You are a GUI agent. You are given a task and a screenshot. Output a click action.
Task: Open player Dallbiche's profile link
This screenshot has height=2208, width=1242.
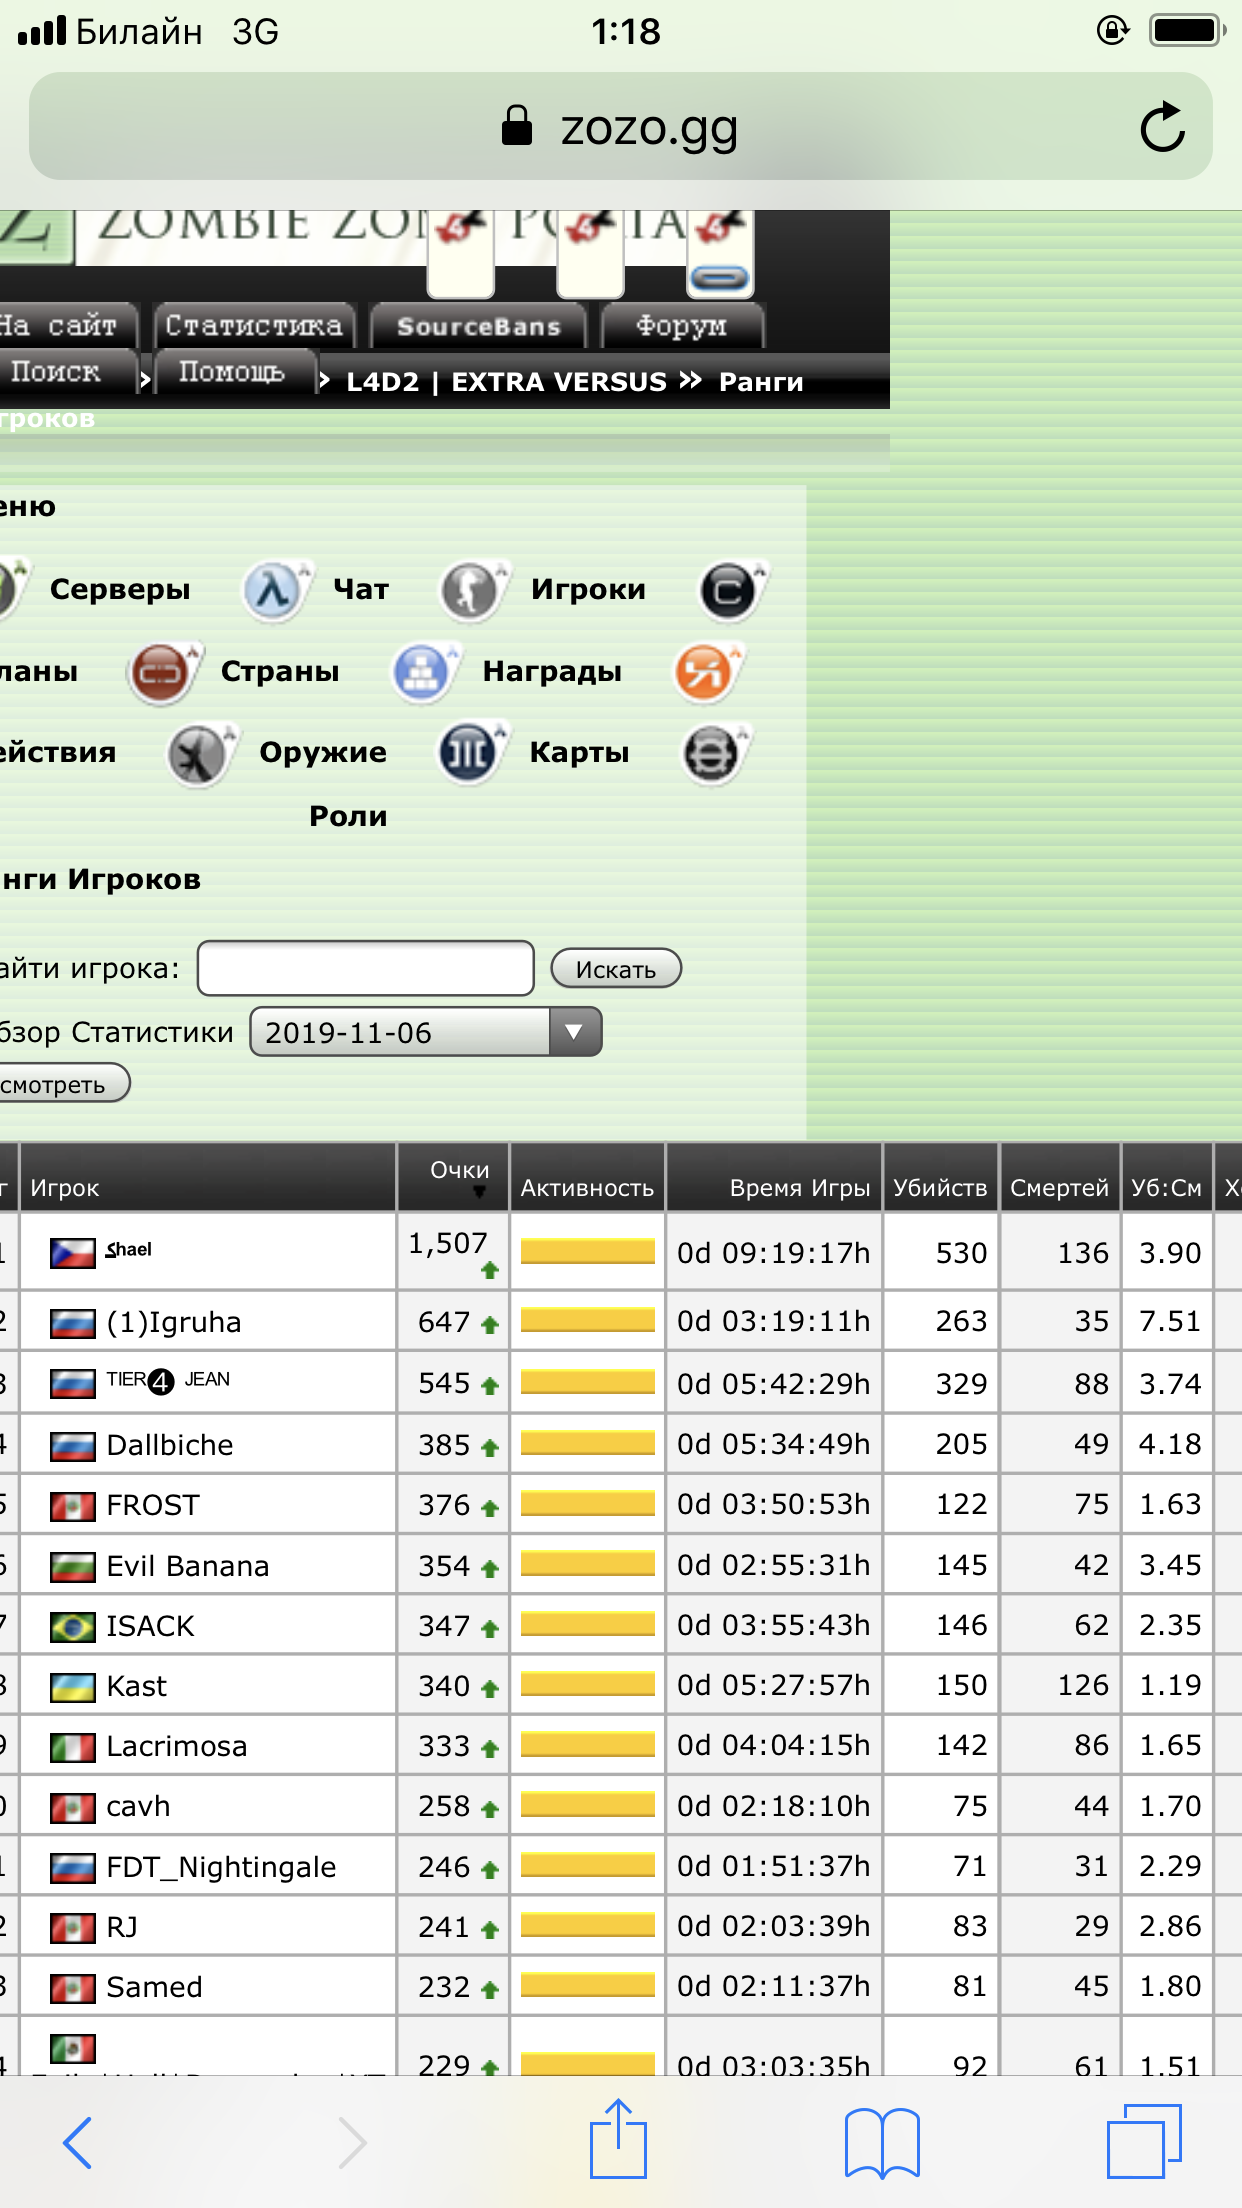coord(169,1445)
